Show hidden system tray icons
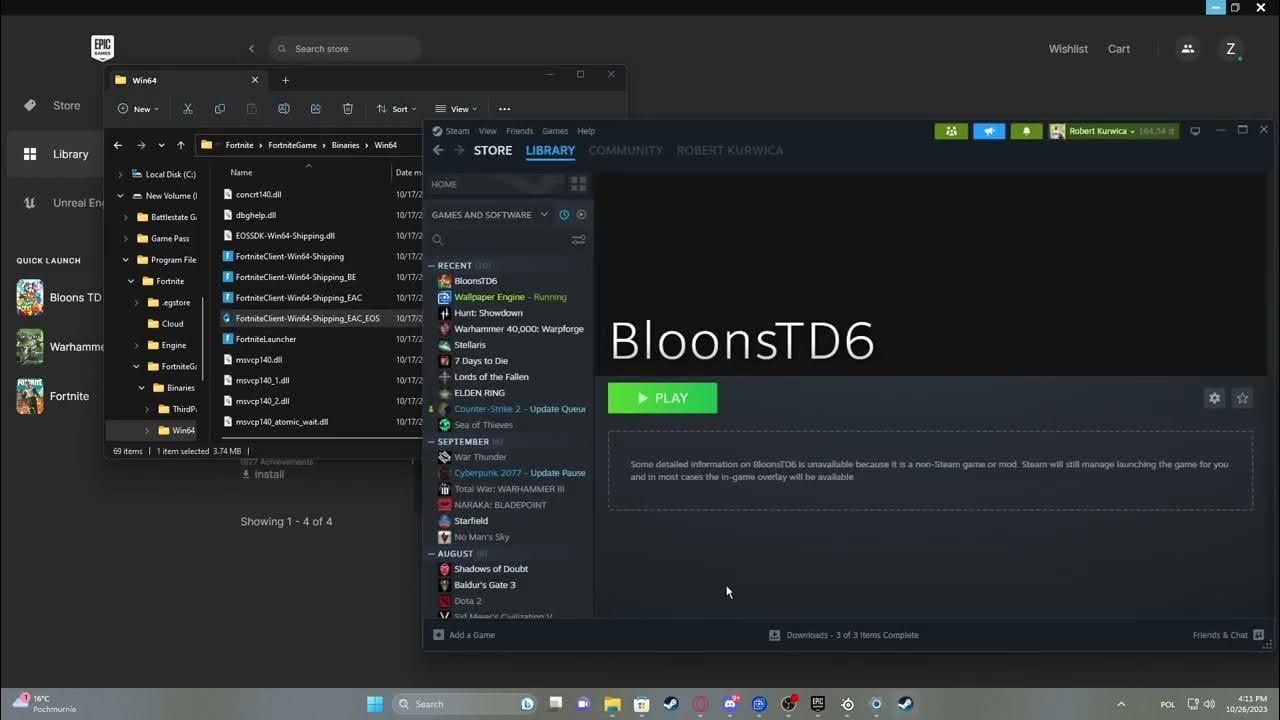The height and width of the screenshot is (720, 1280). coord(1120,704)
